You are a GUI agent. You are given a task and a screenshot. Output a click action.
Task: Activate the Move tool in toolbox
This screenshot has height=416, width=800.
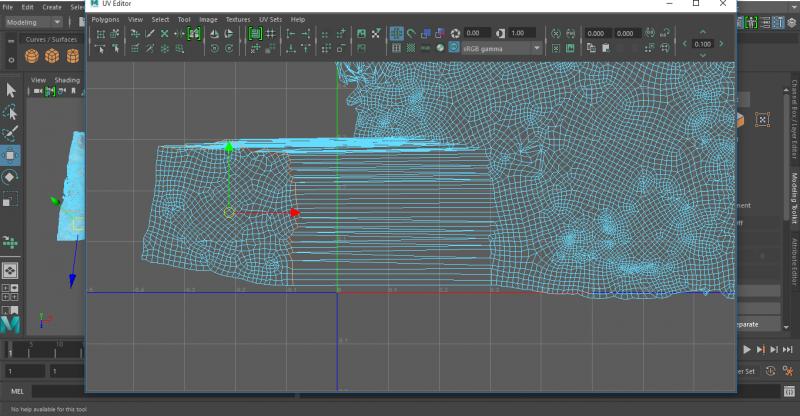(11, 155)
